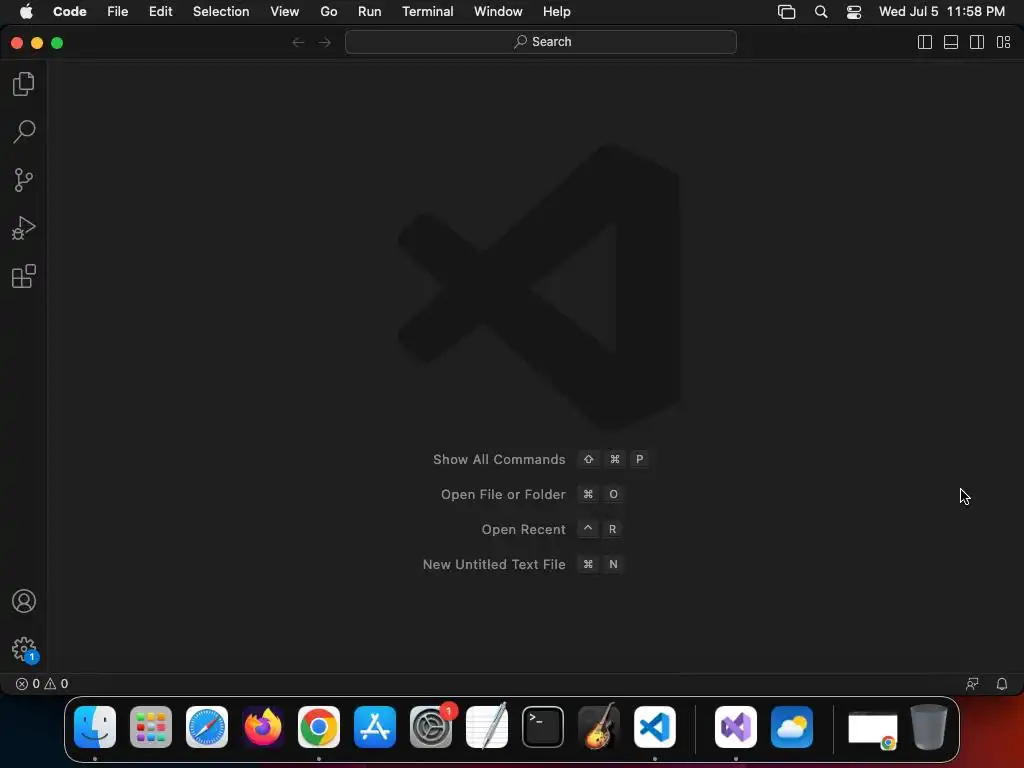Image resolution: width=1024 pixels, height=768 pixels.
Task: Open the Manage gear with update badge
Action: pyautogui.click(x=25, y=650)
